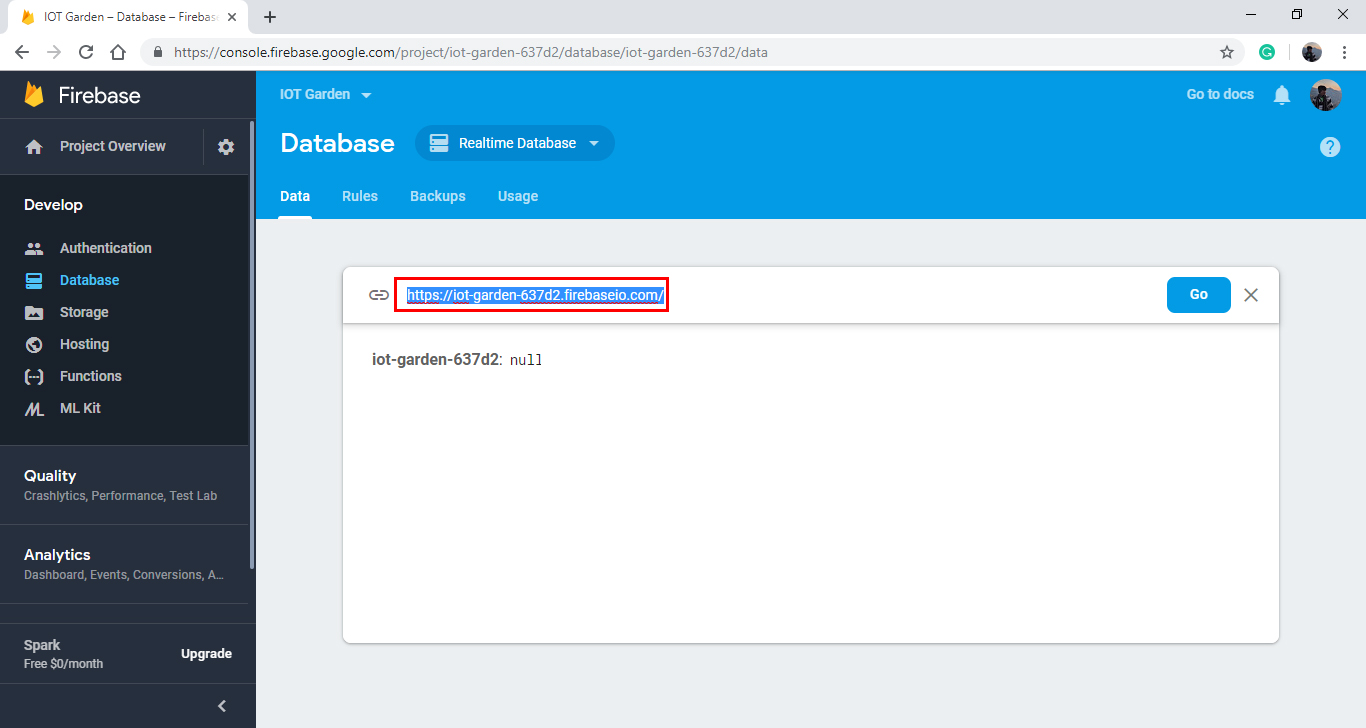This screenshot has width=1366, height=728.
Task: Bookmark this page with the star icon
Action: (1227, 51)
